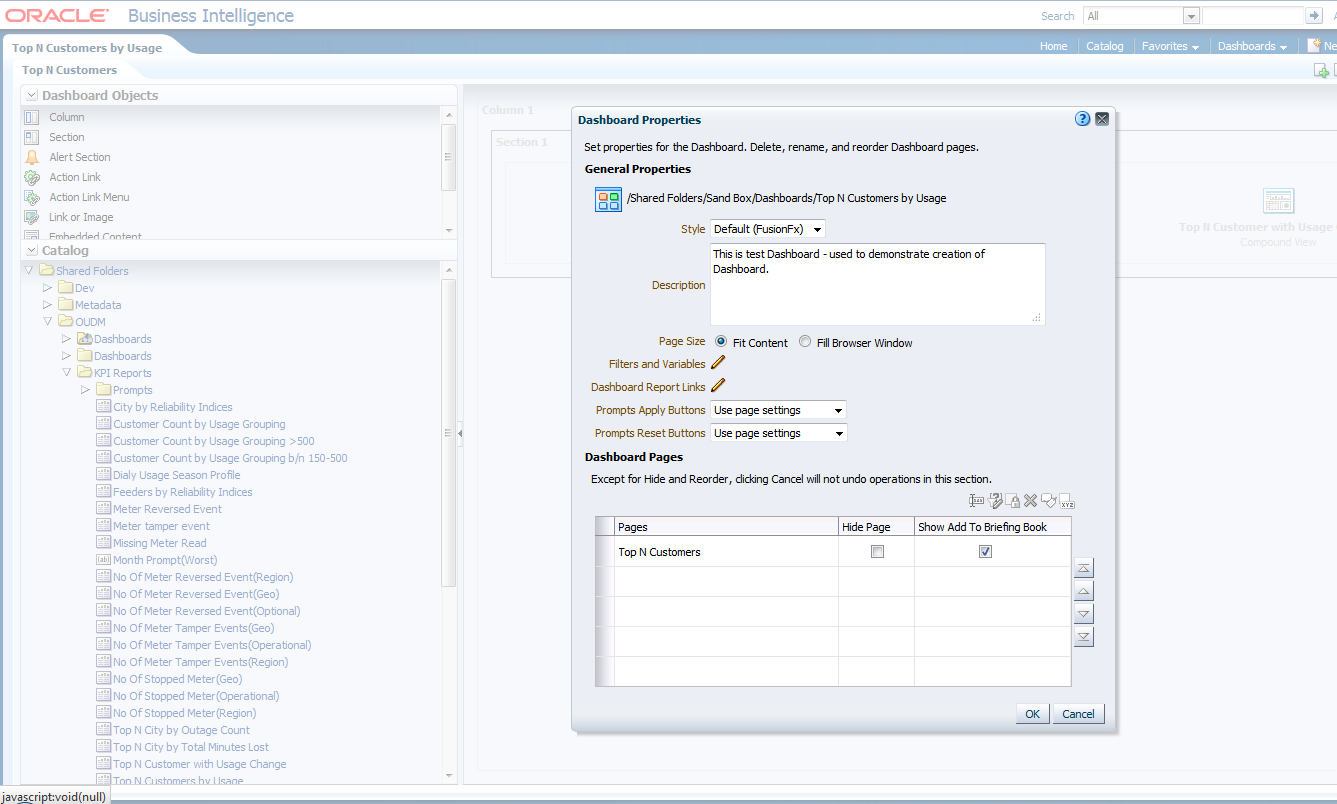
Task: Move selected page to bottom of list
Action: pyautogui.click(x=1083, y=637)
